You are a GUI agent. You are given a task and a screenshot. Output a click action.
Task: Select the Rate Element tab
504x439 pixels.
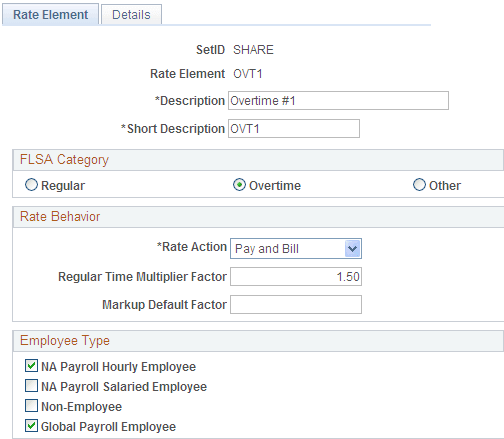[x=50, y=15]
